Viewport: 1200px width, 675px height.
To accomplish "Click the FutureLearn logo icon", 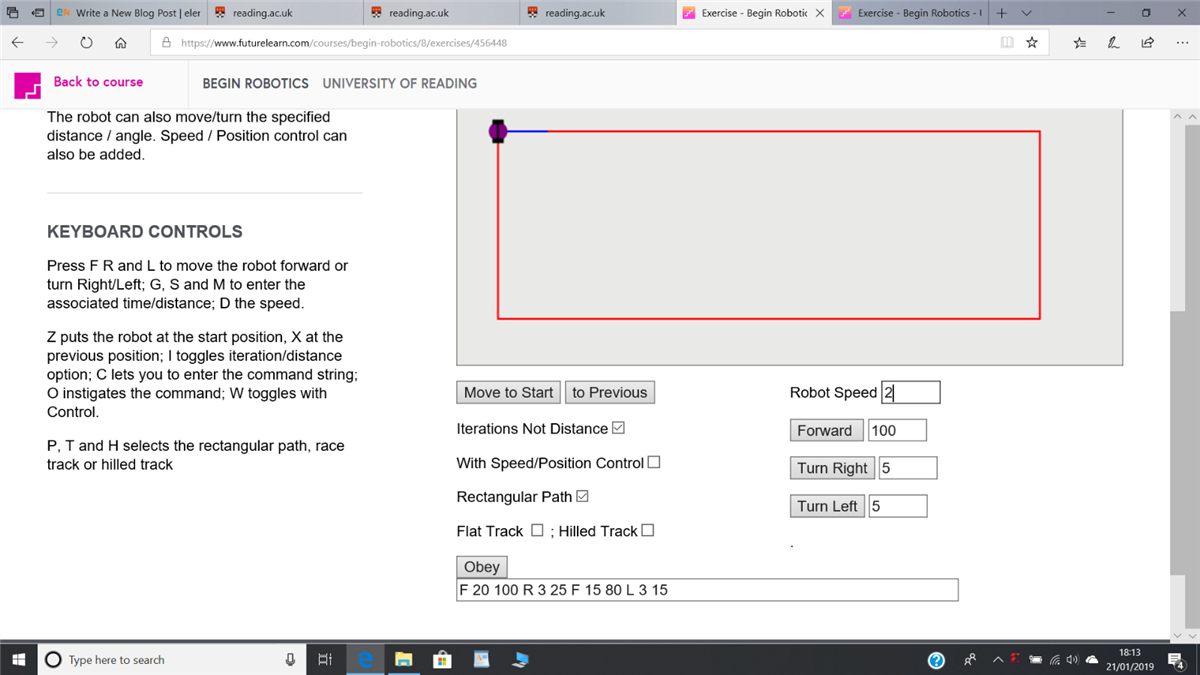I will tap(27, 85).
